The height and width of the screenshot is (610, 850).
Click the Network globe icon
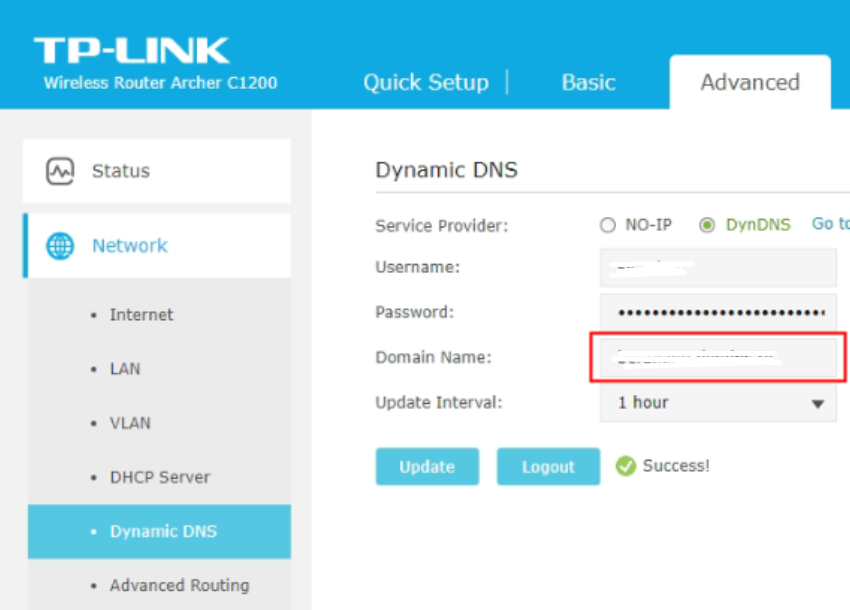(60, 246)
